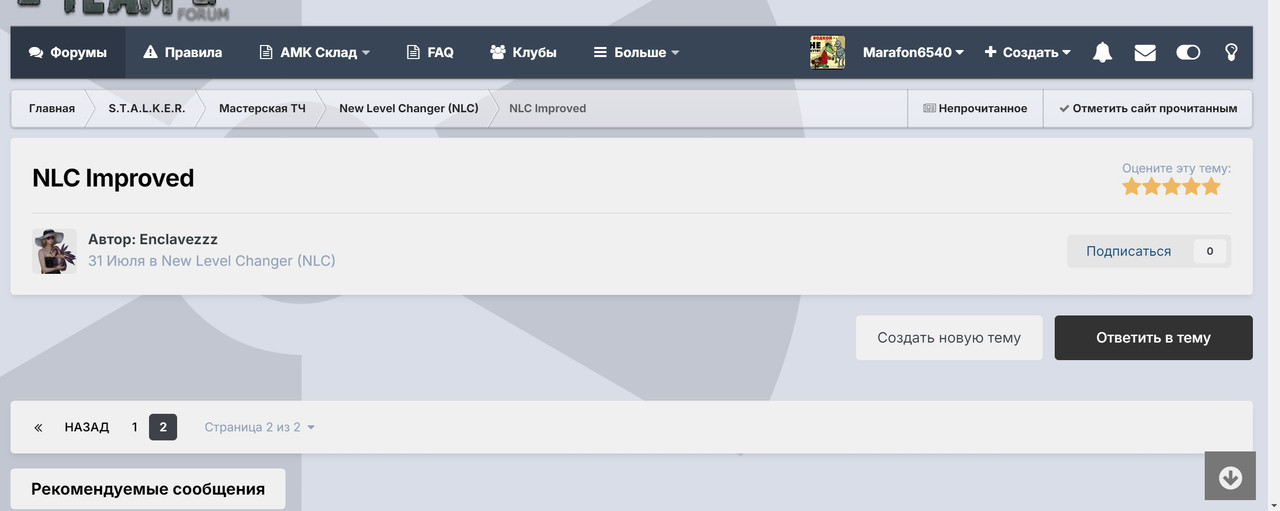The width and height of the screenshot is (1280, 511).
Task: Open S.T.A.L.K.E.R. breadcrumb link
Action: [x=147, y=108]
